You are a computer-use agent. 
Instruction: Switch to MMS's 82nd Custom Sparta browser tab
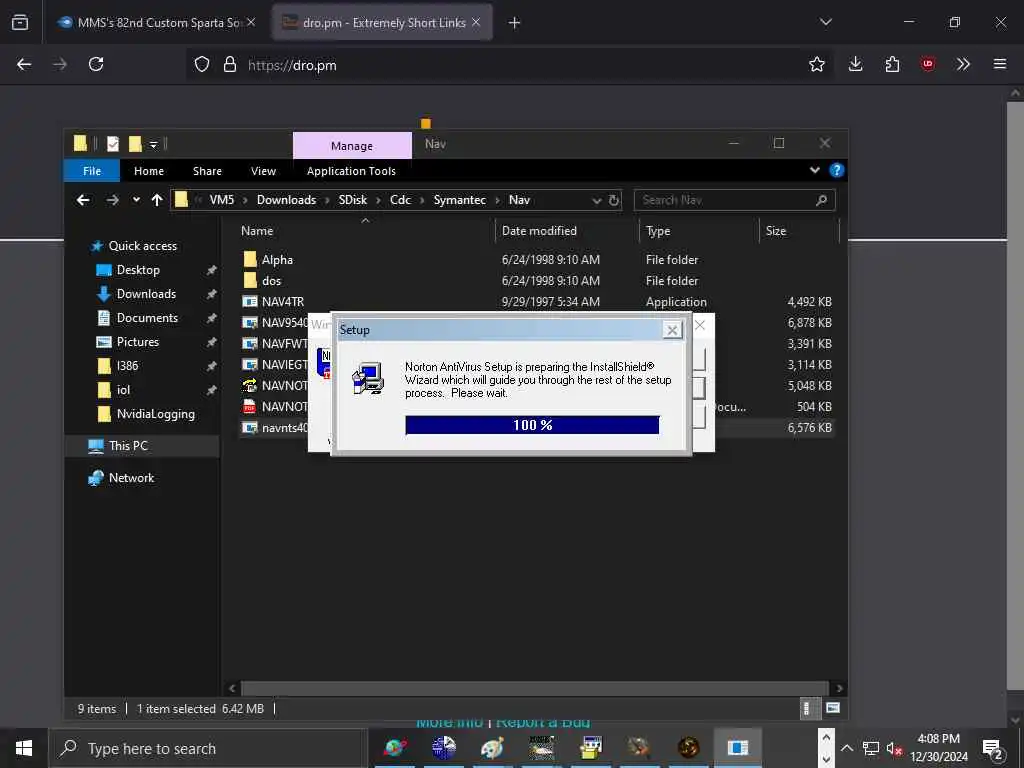tap(157, 22)
